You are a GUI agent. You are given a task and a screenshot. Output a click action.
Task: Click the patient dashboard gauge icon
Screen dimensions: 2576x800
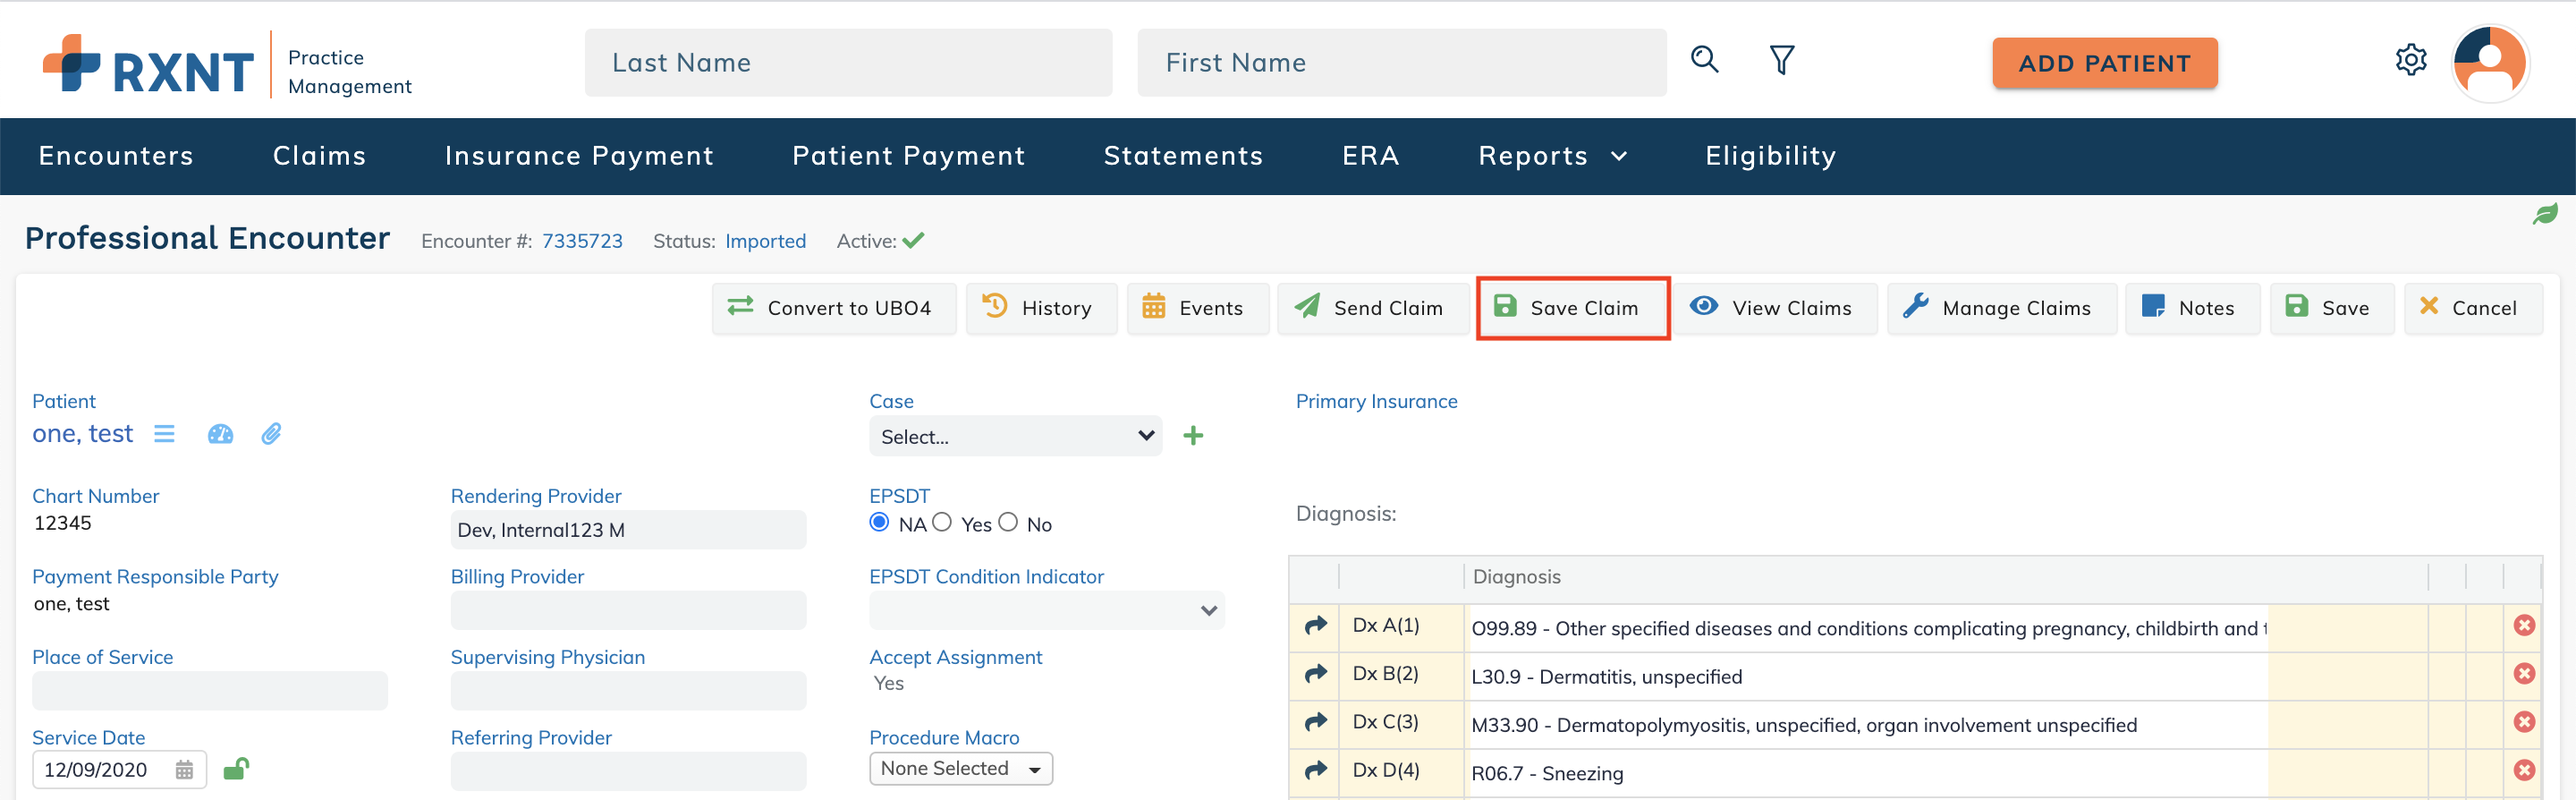point(220,434)
